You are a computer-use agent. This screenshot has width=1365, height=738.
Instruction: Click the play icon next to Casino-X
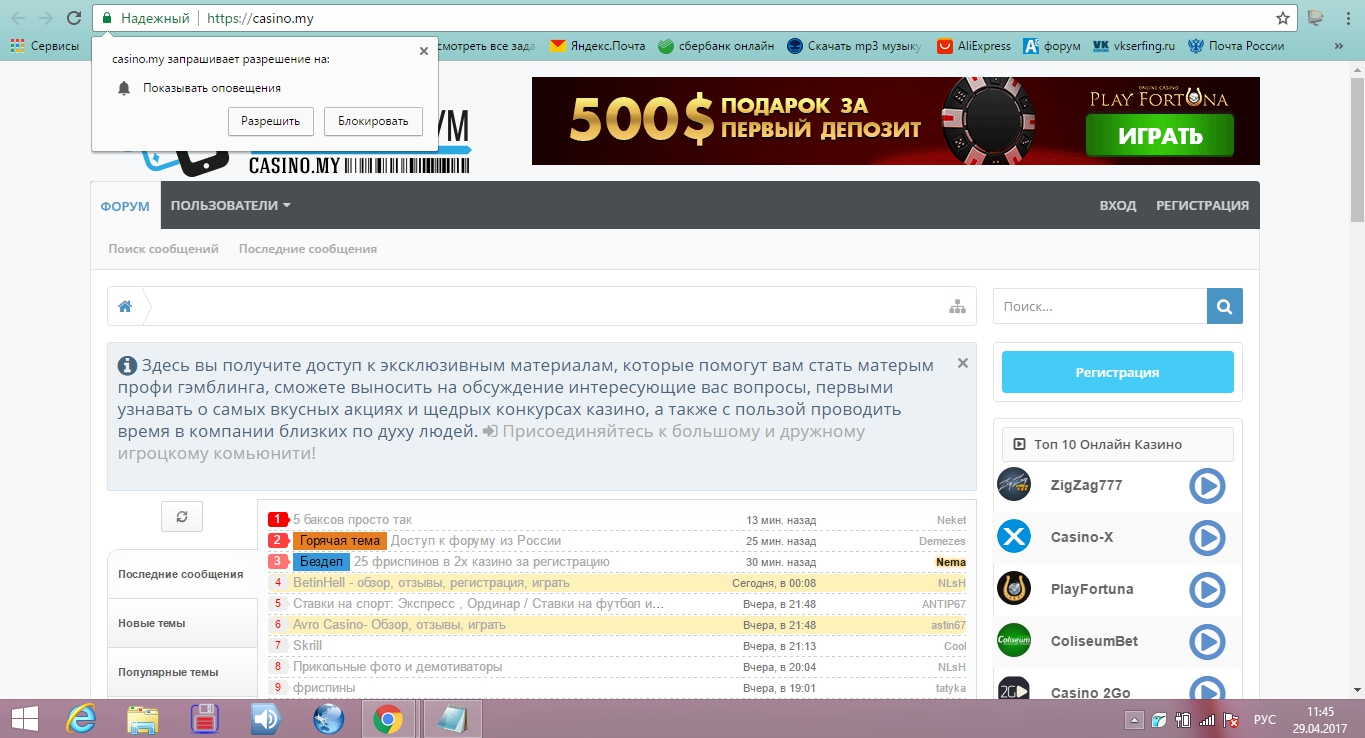[x=1207, y=537]
